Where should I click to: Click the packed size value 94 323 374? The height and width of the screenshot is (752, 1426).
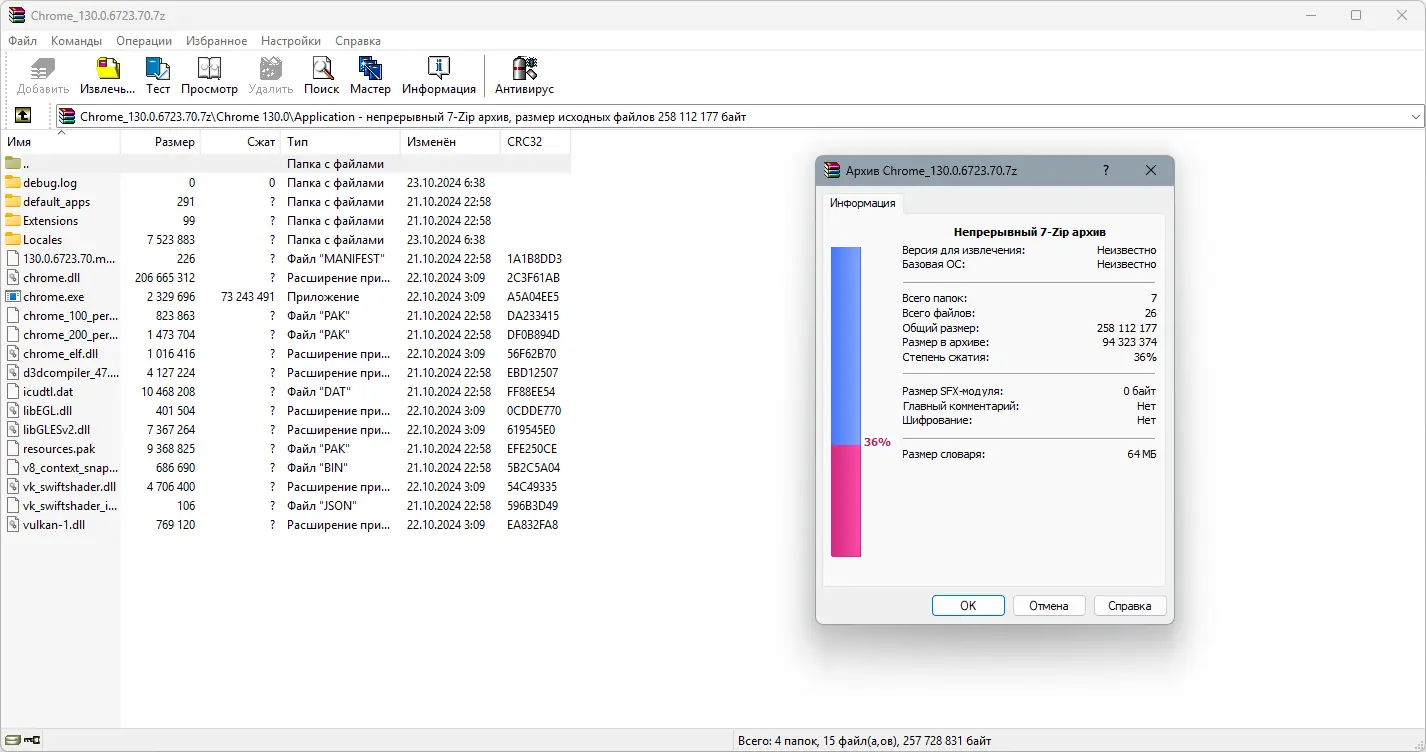[1130, 342]
